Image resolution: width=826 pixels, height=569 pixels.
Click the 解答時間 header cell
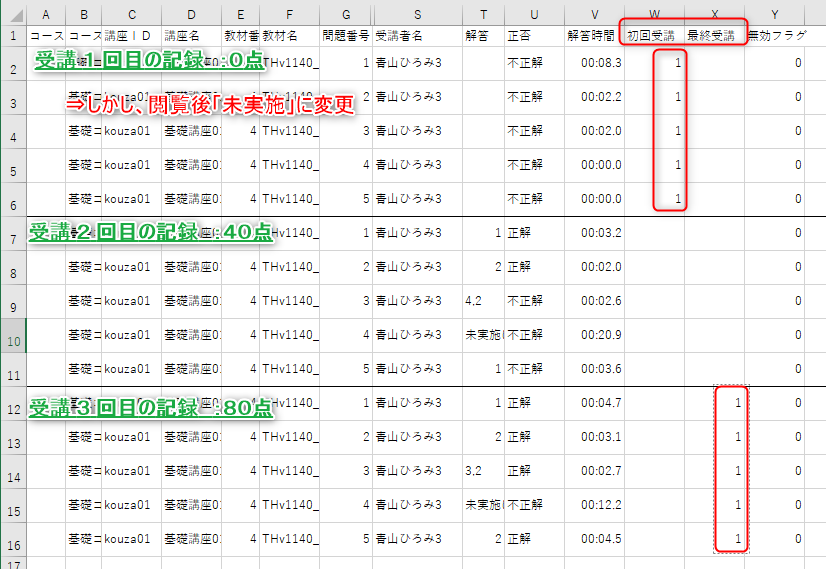(594, 35)
